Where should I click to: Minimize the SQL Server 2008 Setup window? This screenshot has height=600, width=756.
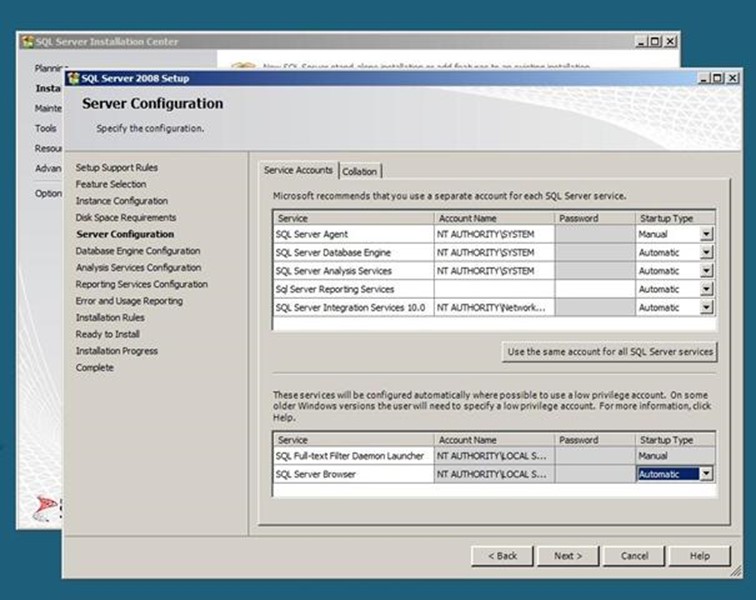[704, 78]
